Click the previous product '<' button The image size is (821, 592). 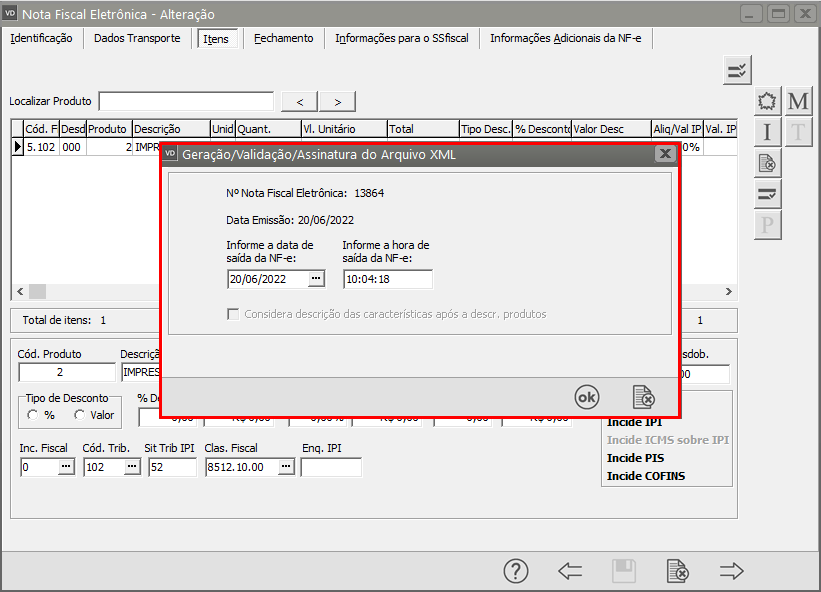(x=300, y=101)
